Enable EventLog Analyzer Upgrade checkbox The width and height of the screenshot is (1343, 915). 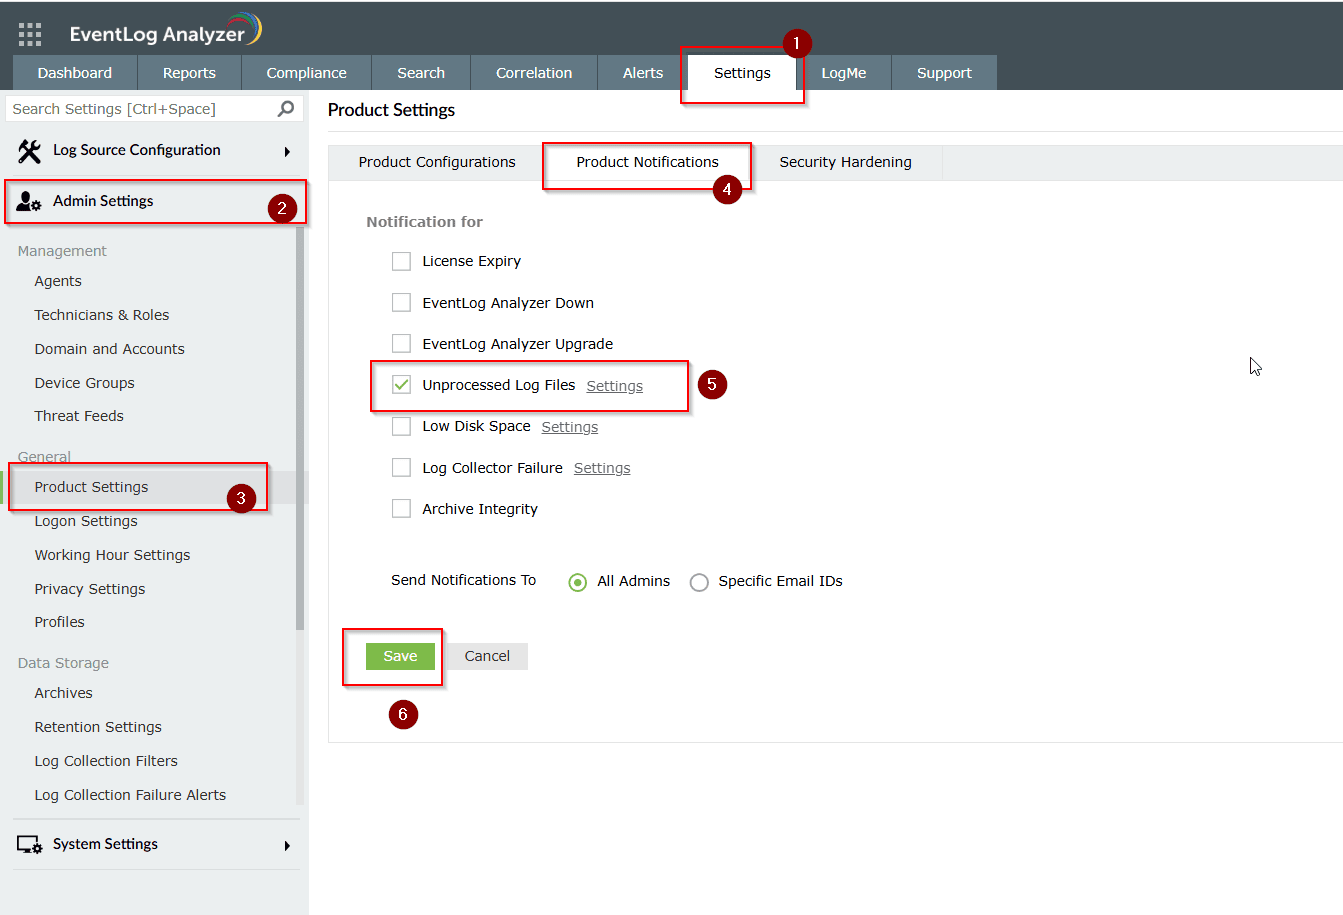401,343
